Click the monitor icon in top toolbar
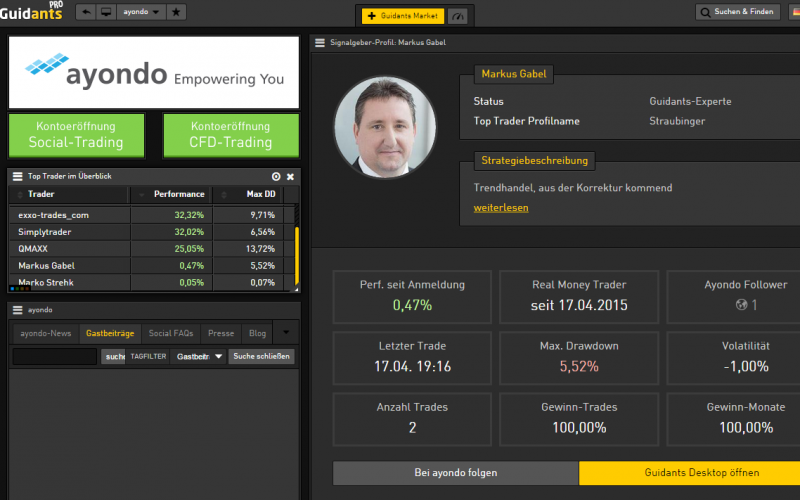The width and height of the screenshot is (800, 500). [106, 12]
